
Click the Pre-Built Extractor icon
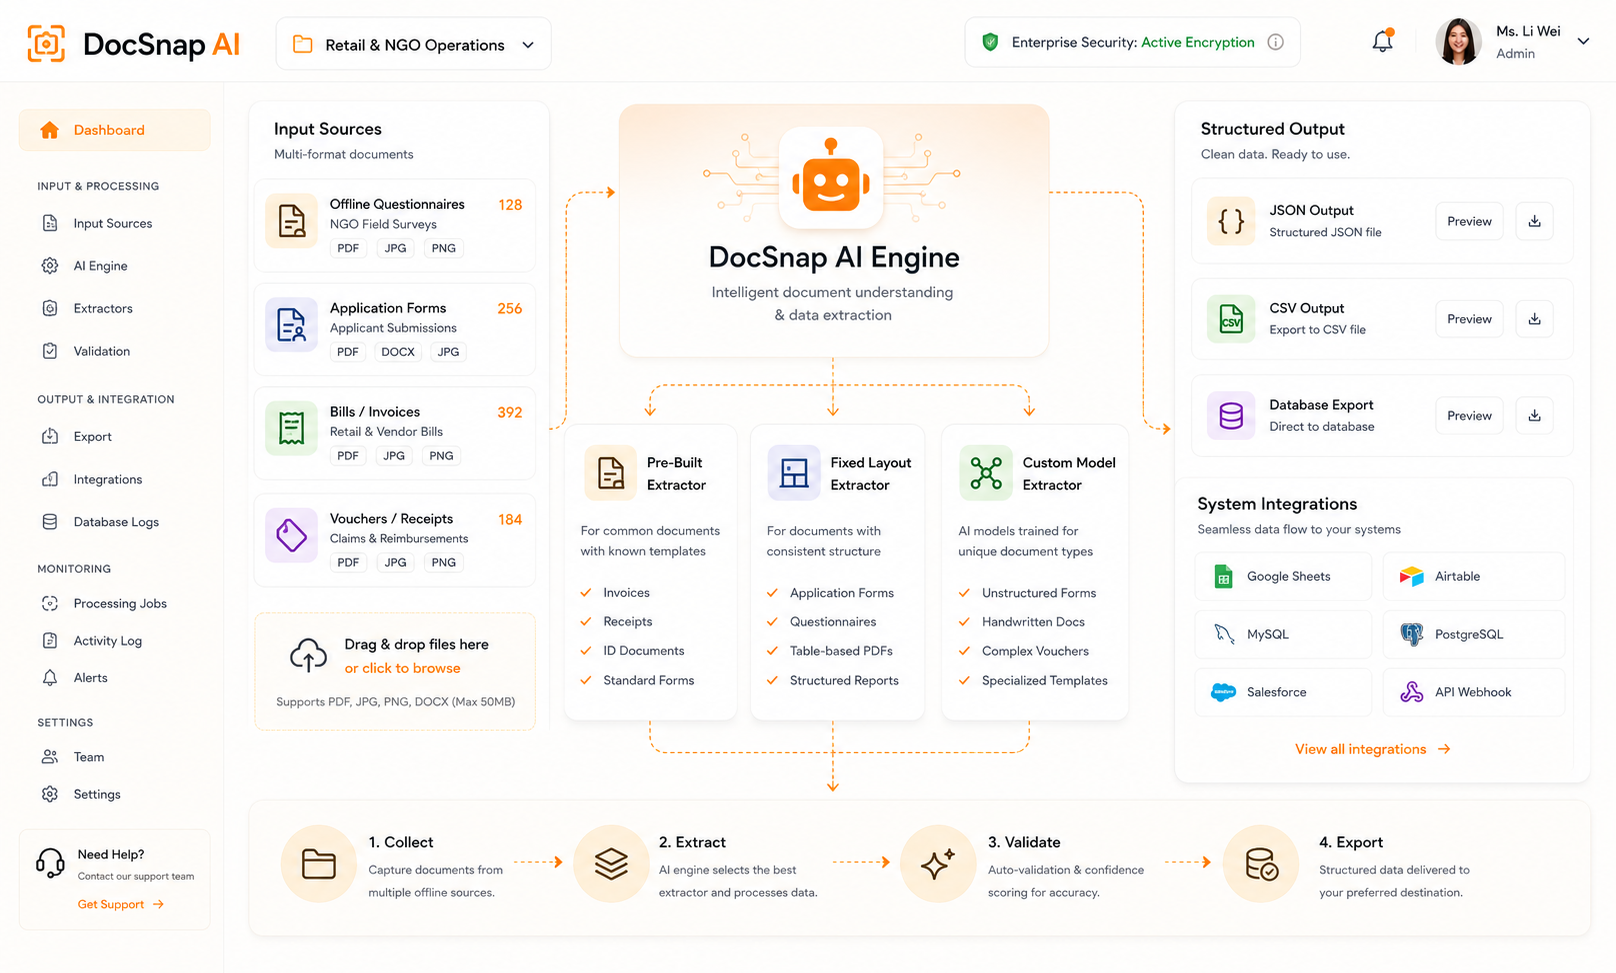[610, 472]
